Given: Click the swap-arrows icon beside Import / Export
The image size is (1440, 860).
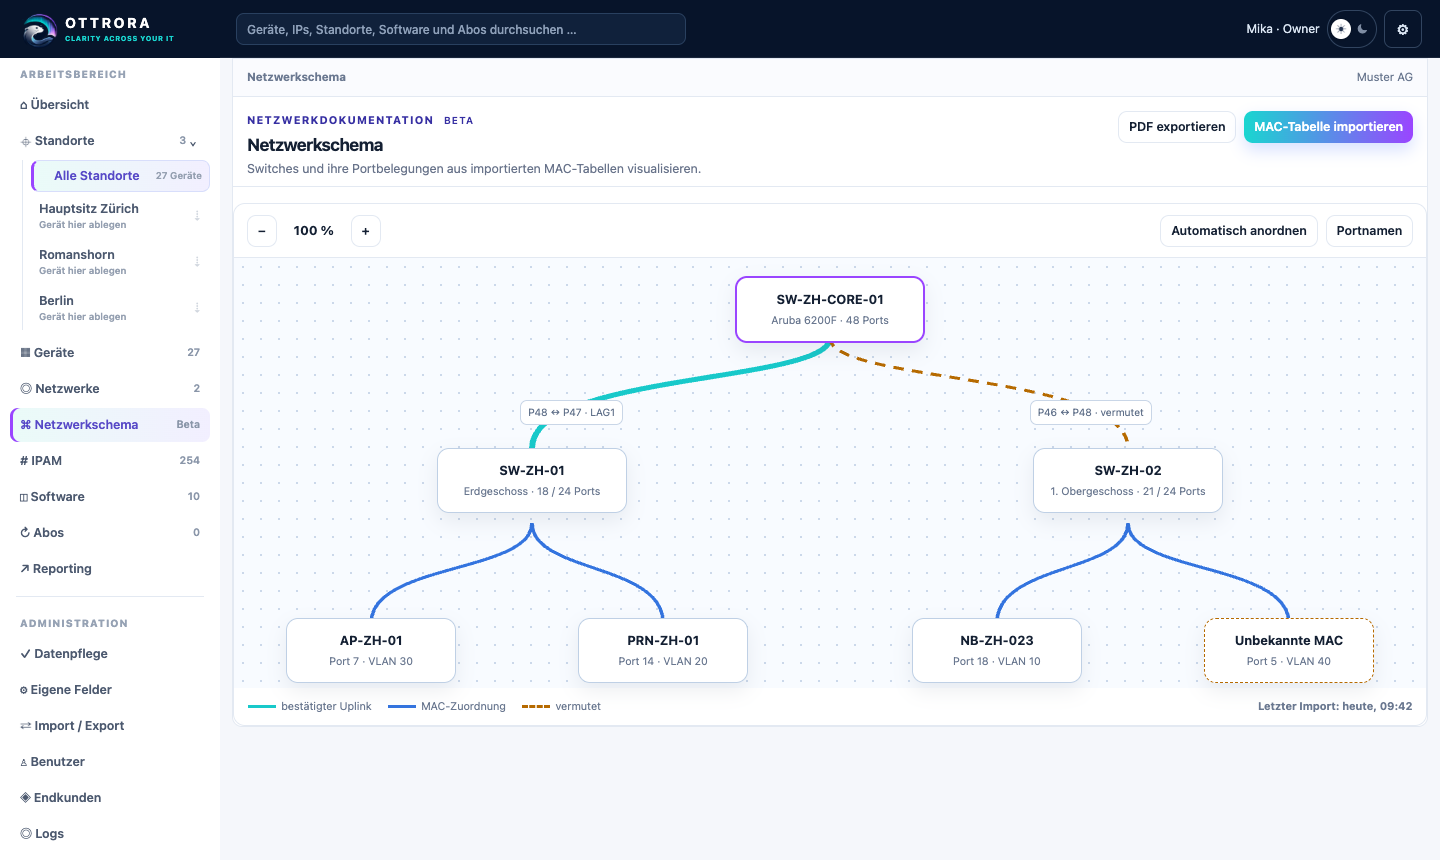Looking at the screenshot, I should [x=26, y=726].
